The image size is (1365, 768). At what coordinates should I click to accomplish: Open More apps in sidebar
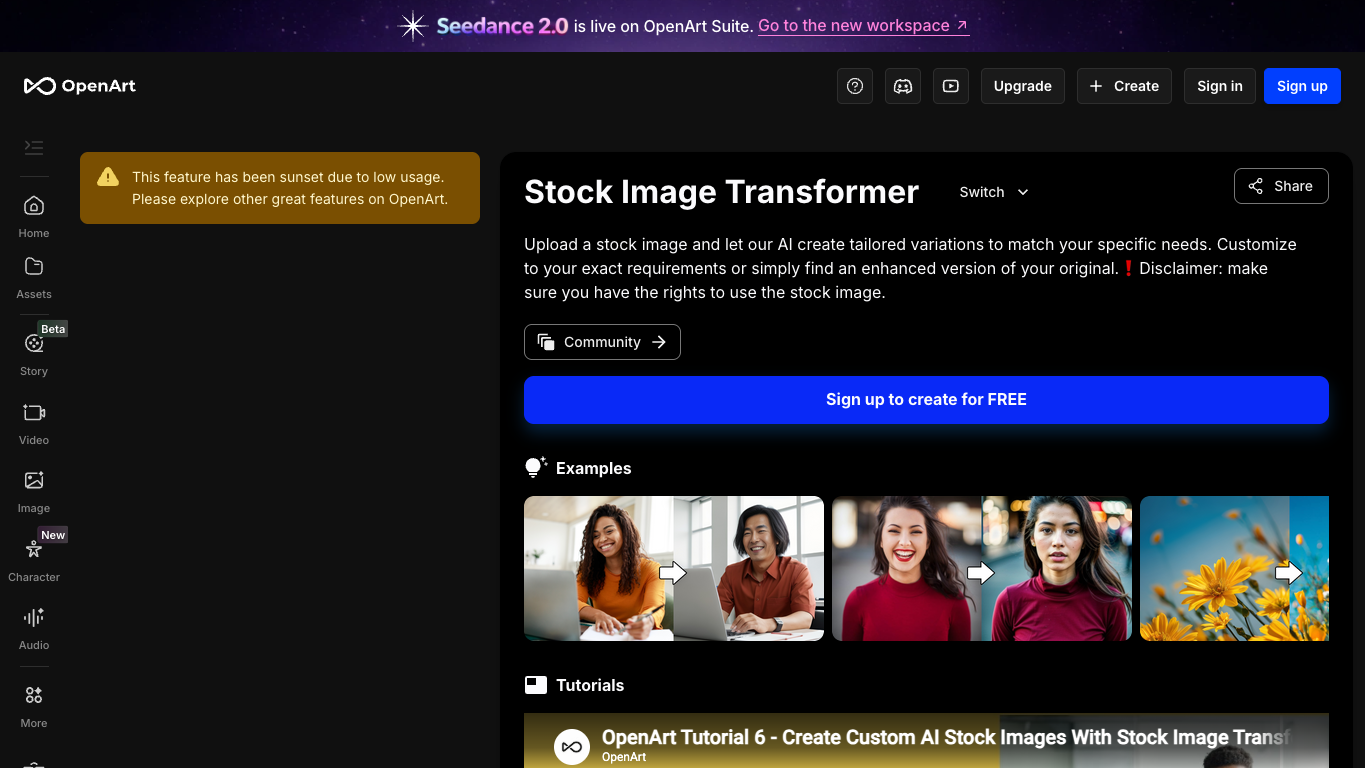(x=34, y=706)
